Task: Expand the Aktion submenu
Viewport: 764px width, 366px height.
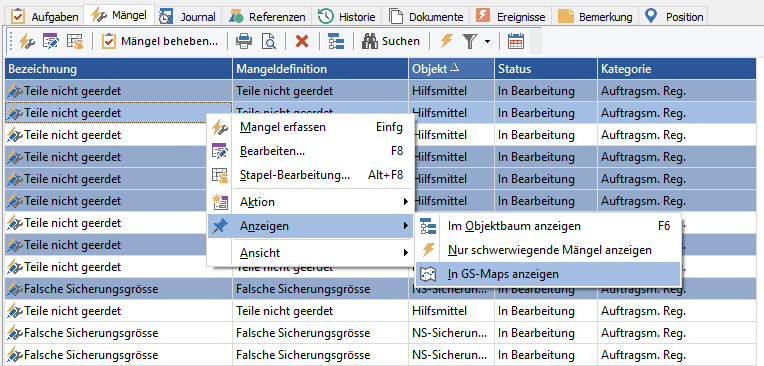Action: [x=310, y=202]
